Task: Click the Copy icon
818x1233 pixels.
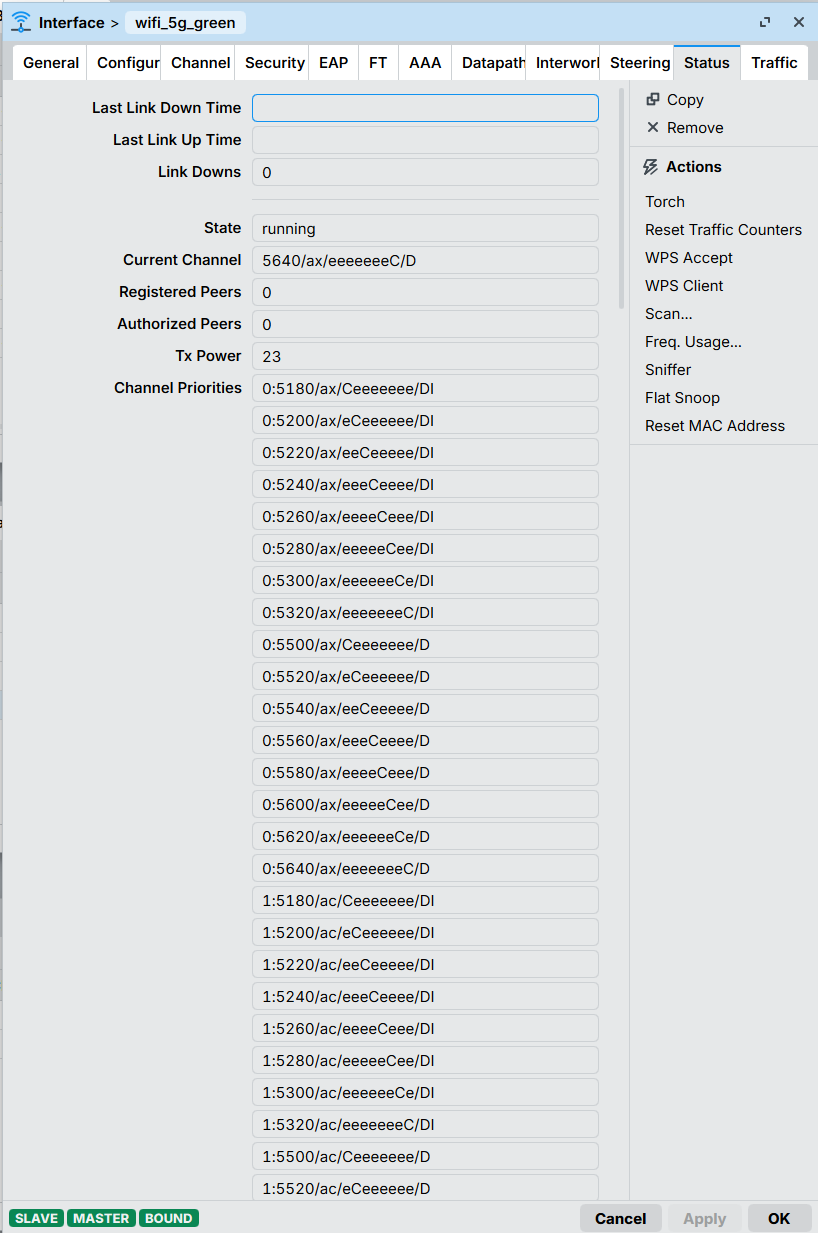Action: pos(653,99)
